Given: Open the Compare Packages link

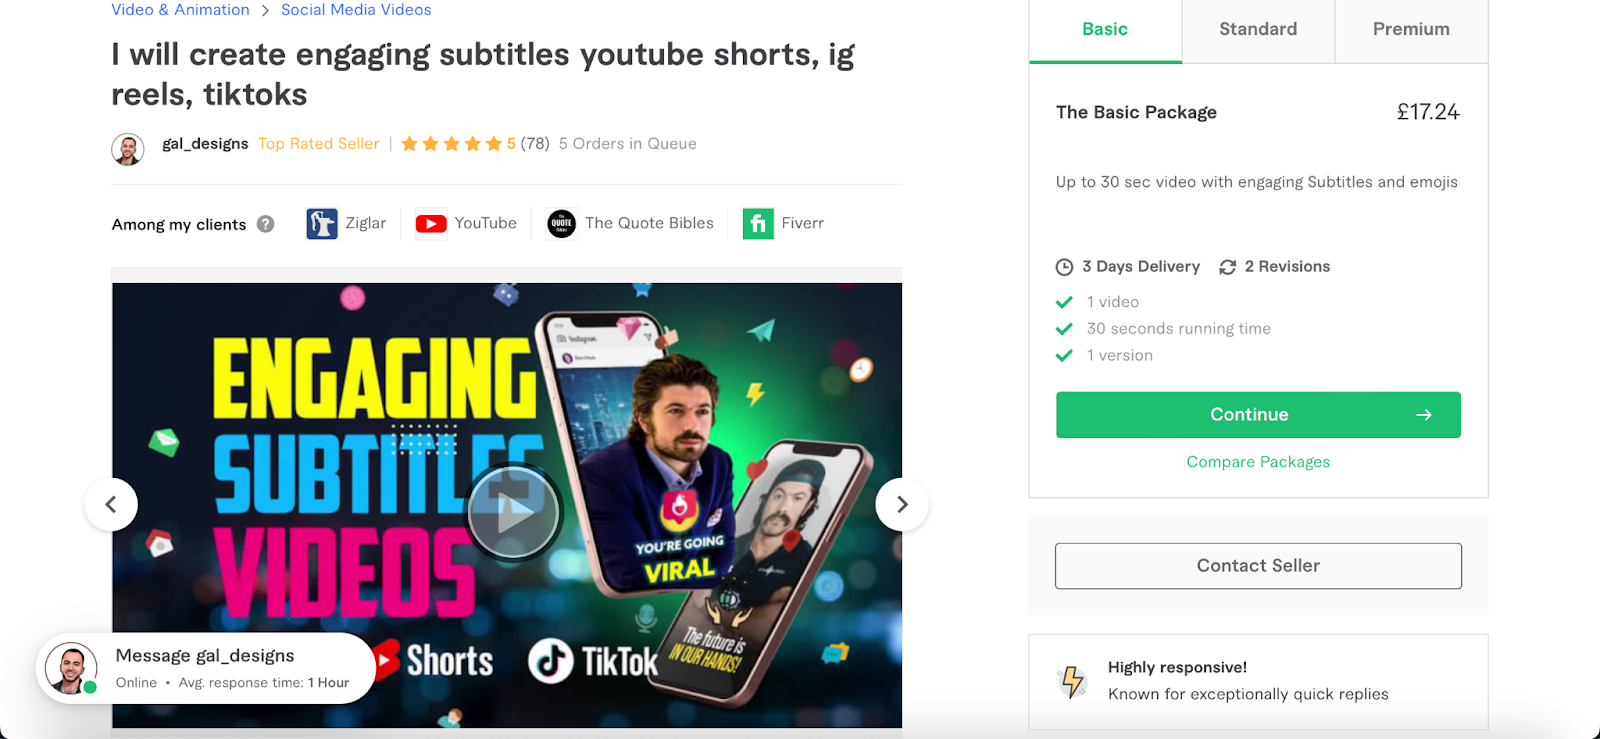Looking at the screenshot, I should pyautogui.click(x=1258, y=462).
